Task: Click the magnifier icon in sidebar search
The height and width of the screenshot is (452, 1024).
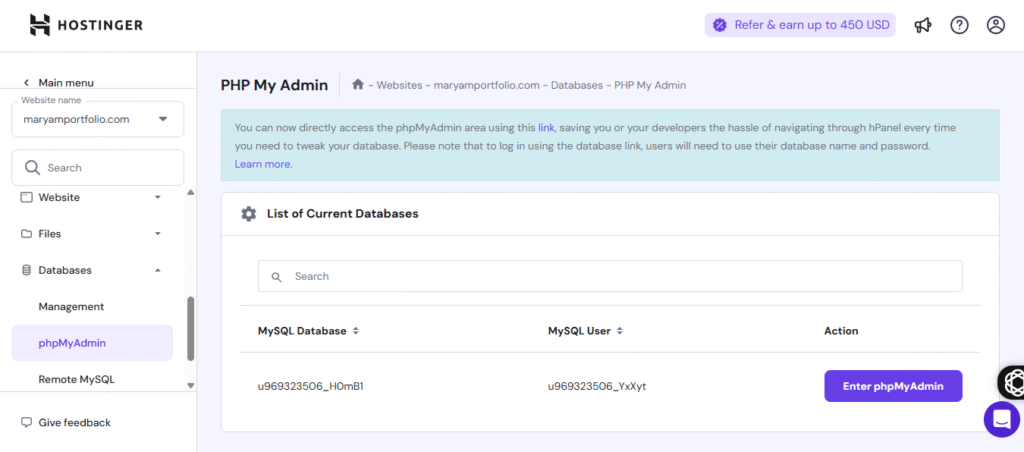Action: (x=33, y=168)
